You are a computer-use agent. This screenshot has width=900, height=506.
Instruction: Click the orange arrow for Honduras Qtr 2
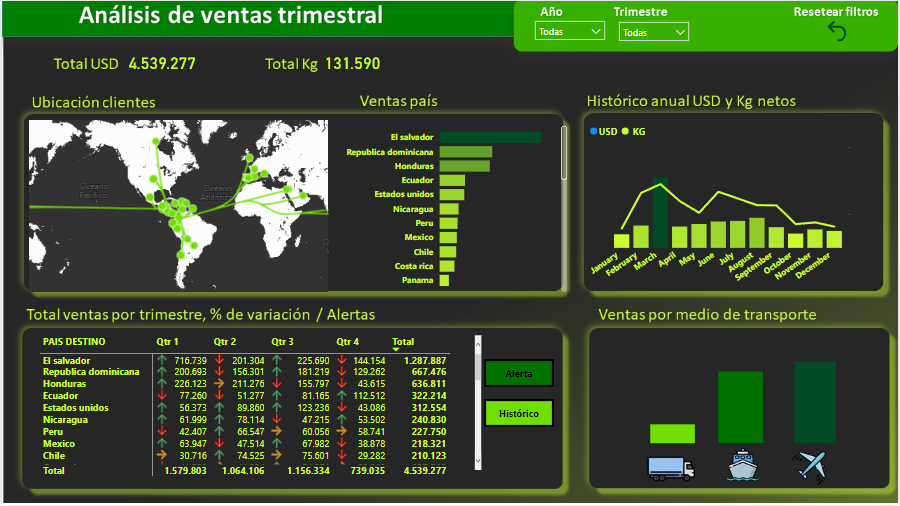[219, 383]
